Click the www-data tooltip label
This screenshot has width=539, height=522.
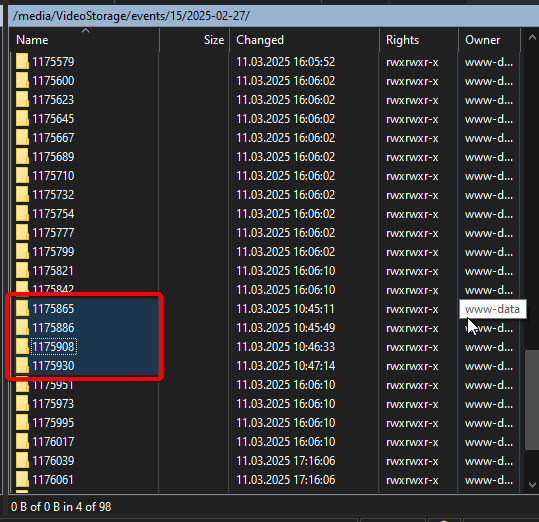493,309
